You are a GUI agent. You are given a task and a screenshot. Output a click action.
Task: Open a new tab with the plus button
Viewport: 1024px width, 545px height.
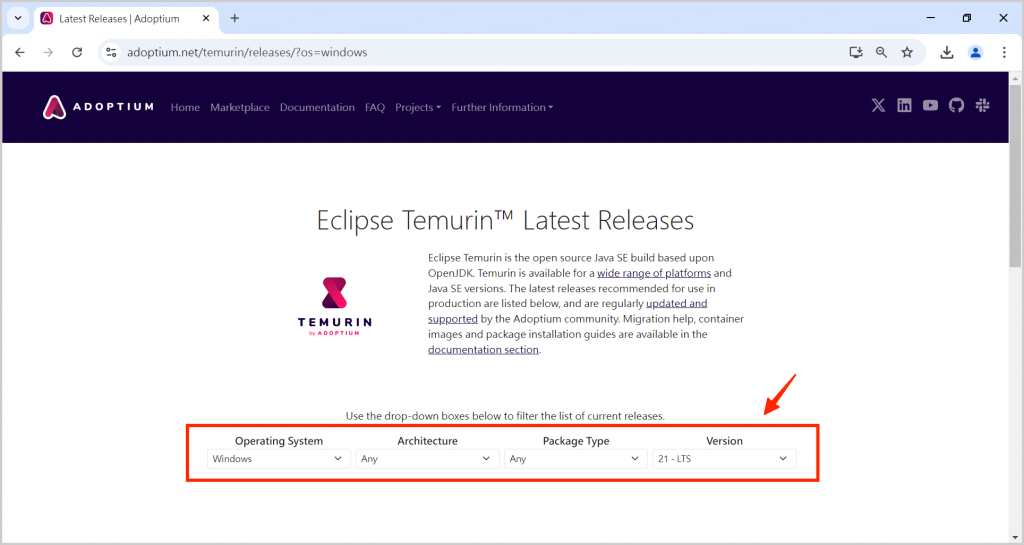coord(234,18)
